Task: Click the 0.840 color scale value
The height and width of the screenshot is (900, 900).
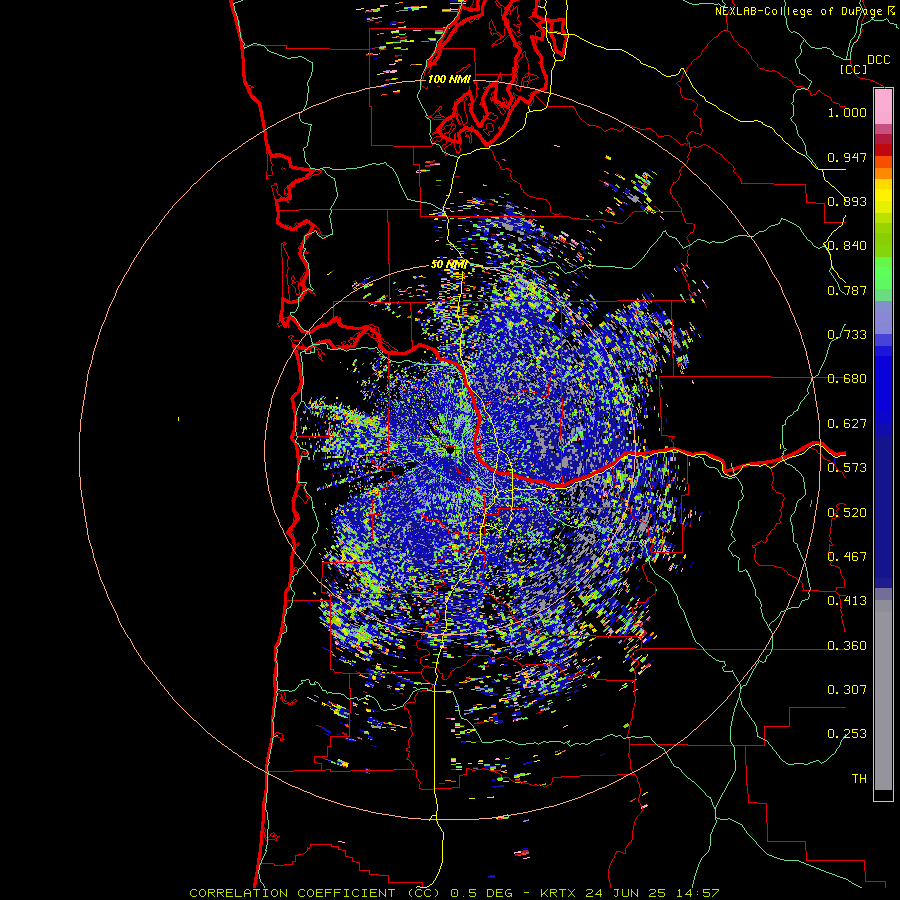Action: tap(847, 246)
